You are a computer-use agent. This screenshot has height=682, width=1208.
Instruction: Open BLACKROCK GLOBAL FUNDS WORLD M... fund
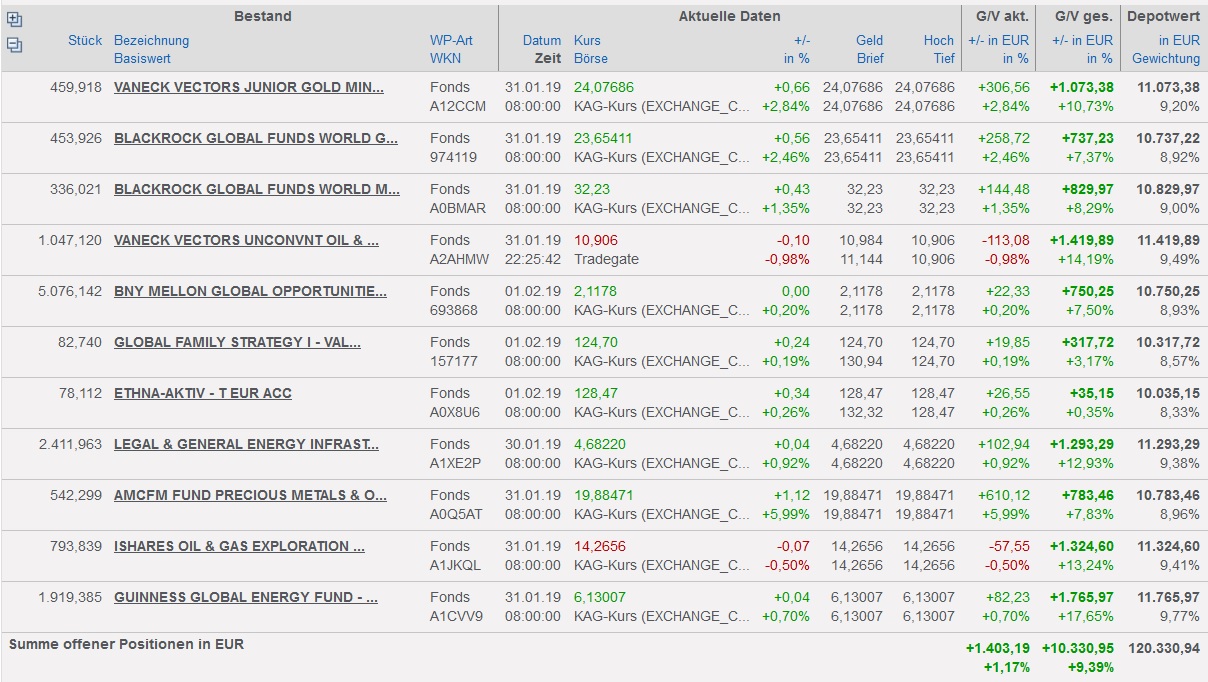click(257, 189)
